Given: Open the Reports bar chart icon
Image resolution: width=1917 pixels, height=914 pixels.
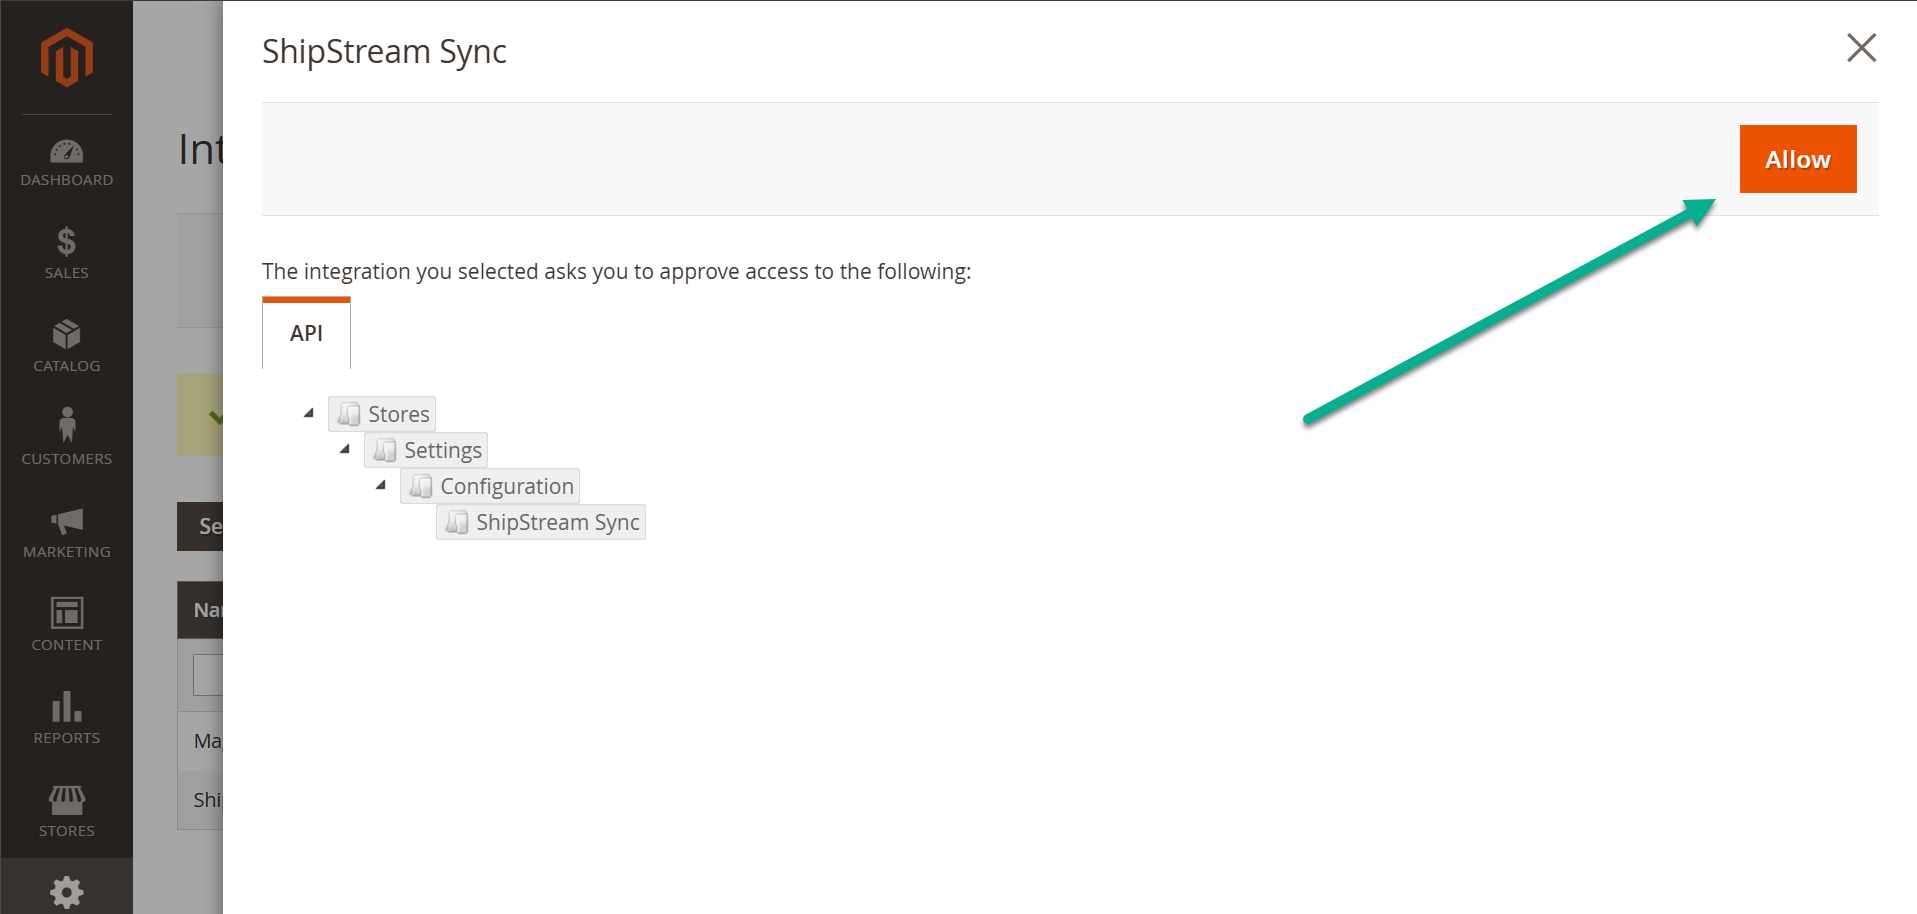Looking at the screenshot, I should tap(66, 707).
